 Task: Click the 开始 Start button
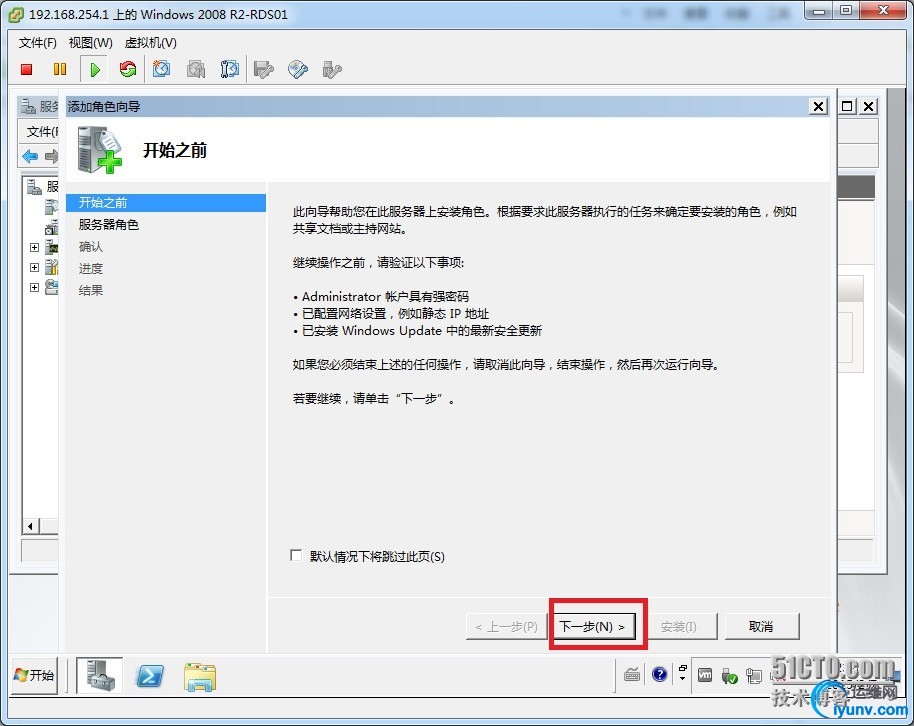(34, 675)
